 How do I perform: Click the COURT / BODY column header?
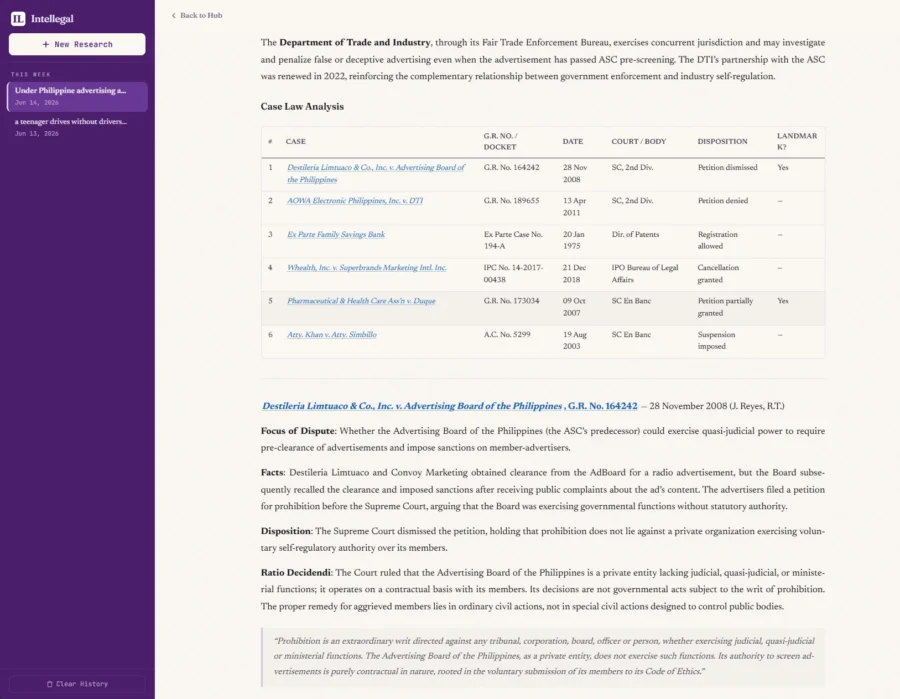pyautogui.click(x=639, y=141)
